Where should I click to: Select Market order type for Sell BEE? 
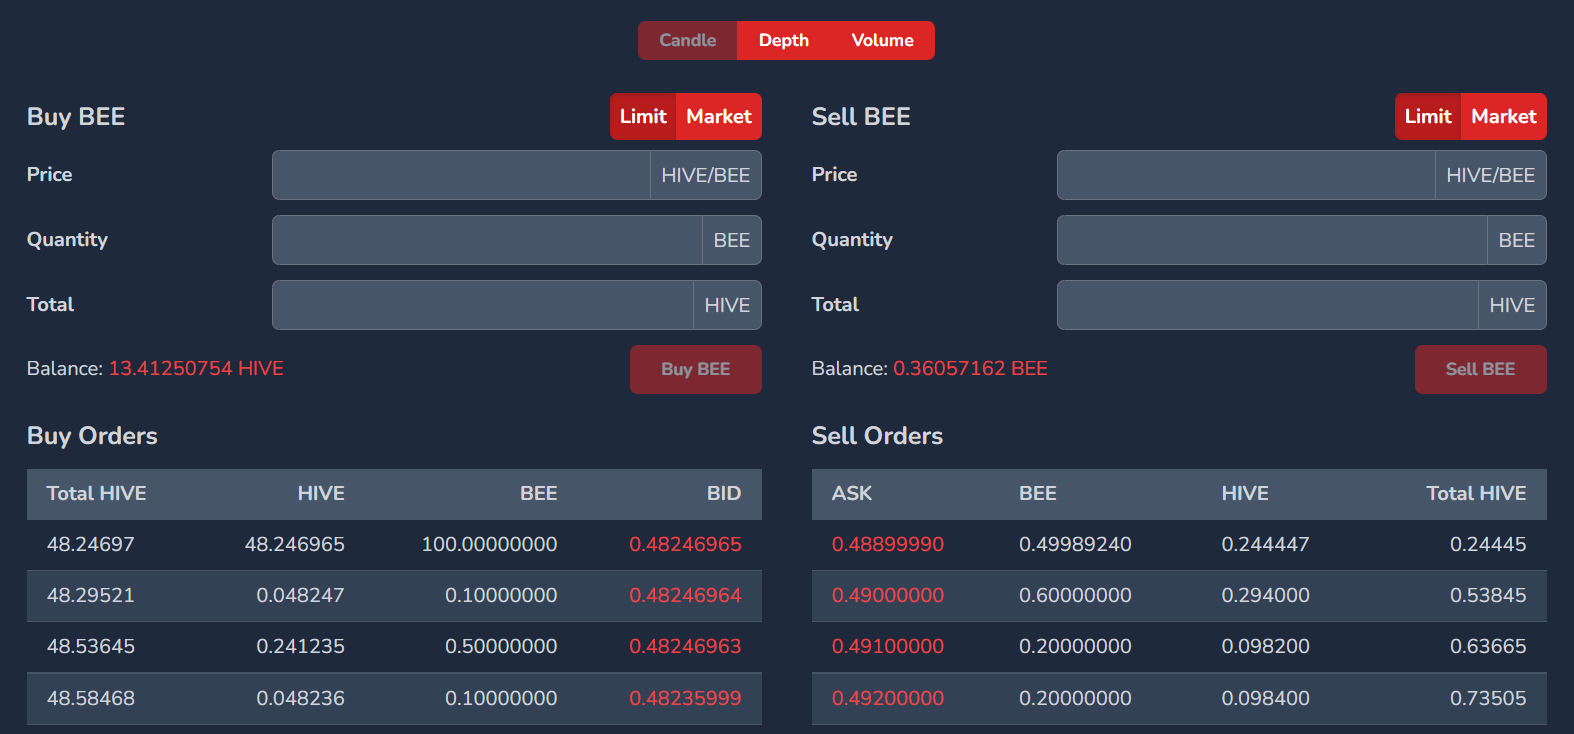click(1504, 117)
